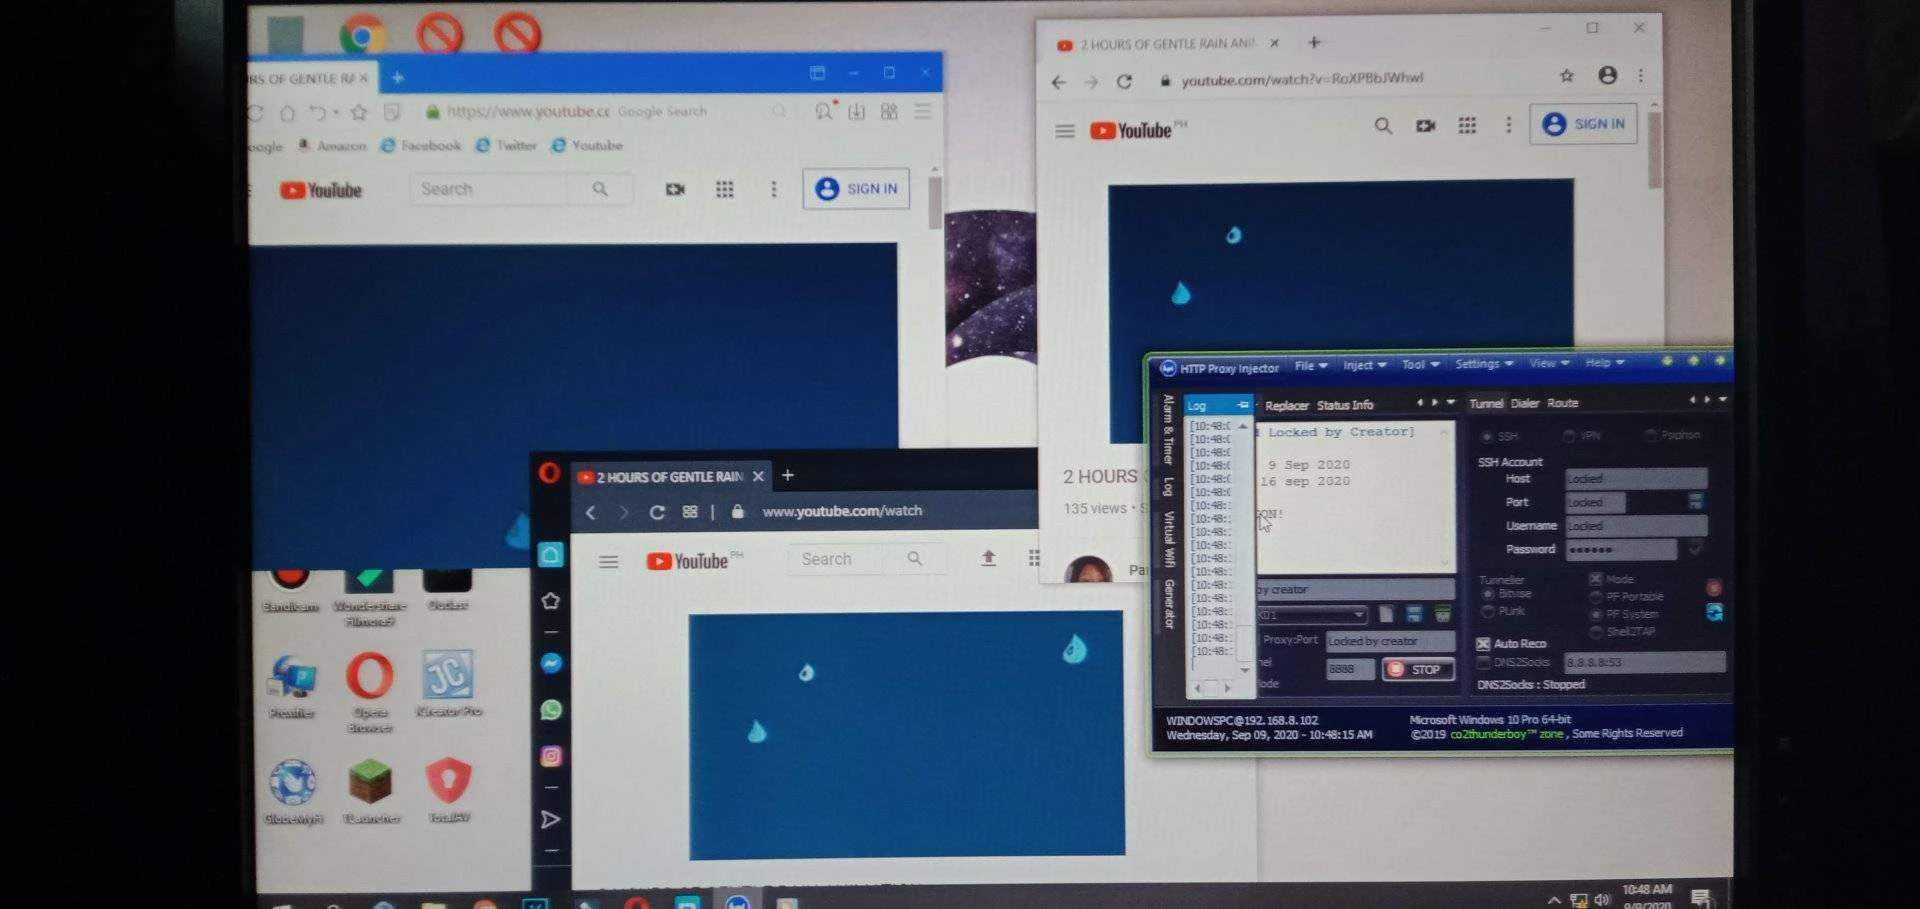
Task: Reload the page in the Opera window
Action: pos(657,512)
